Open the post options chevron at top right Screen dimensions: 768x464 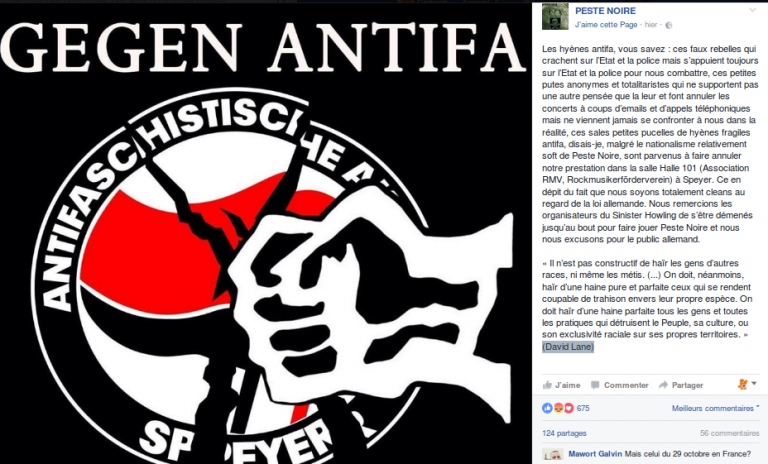point(753,10)
